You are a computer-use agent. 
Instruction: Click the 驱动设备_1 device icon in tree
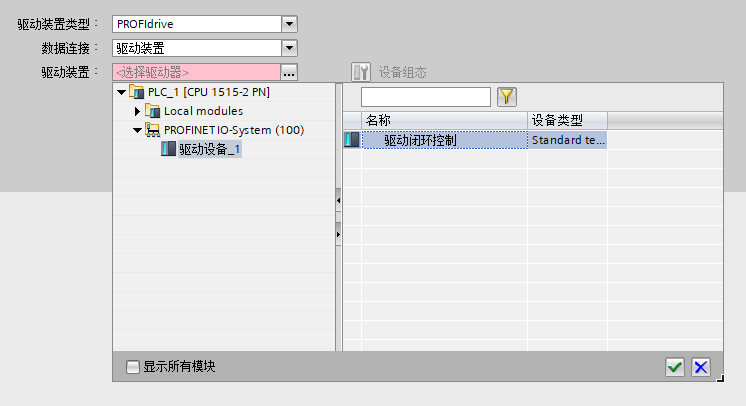[168, 149]
